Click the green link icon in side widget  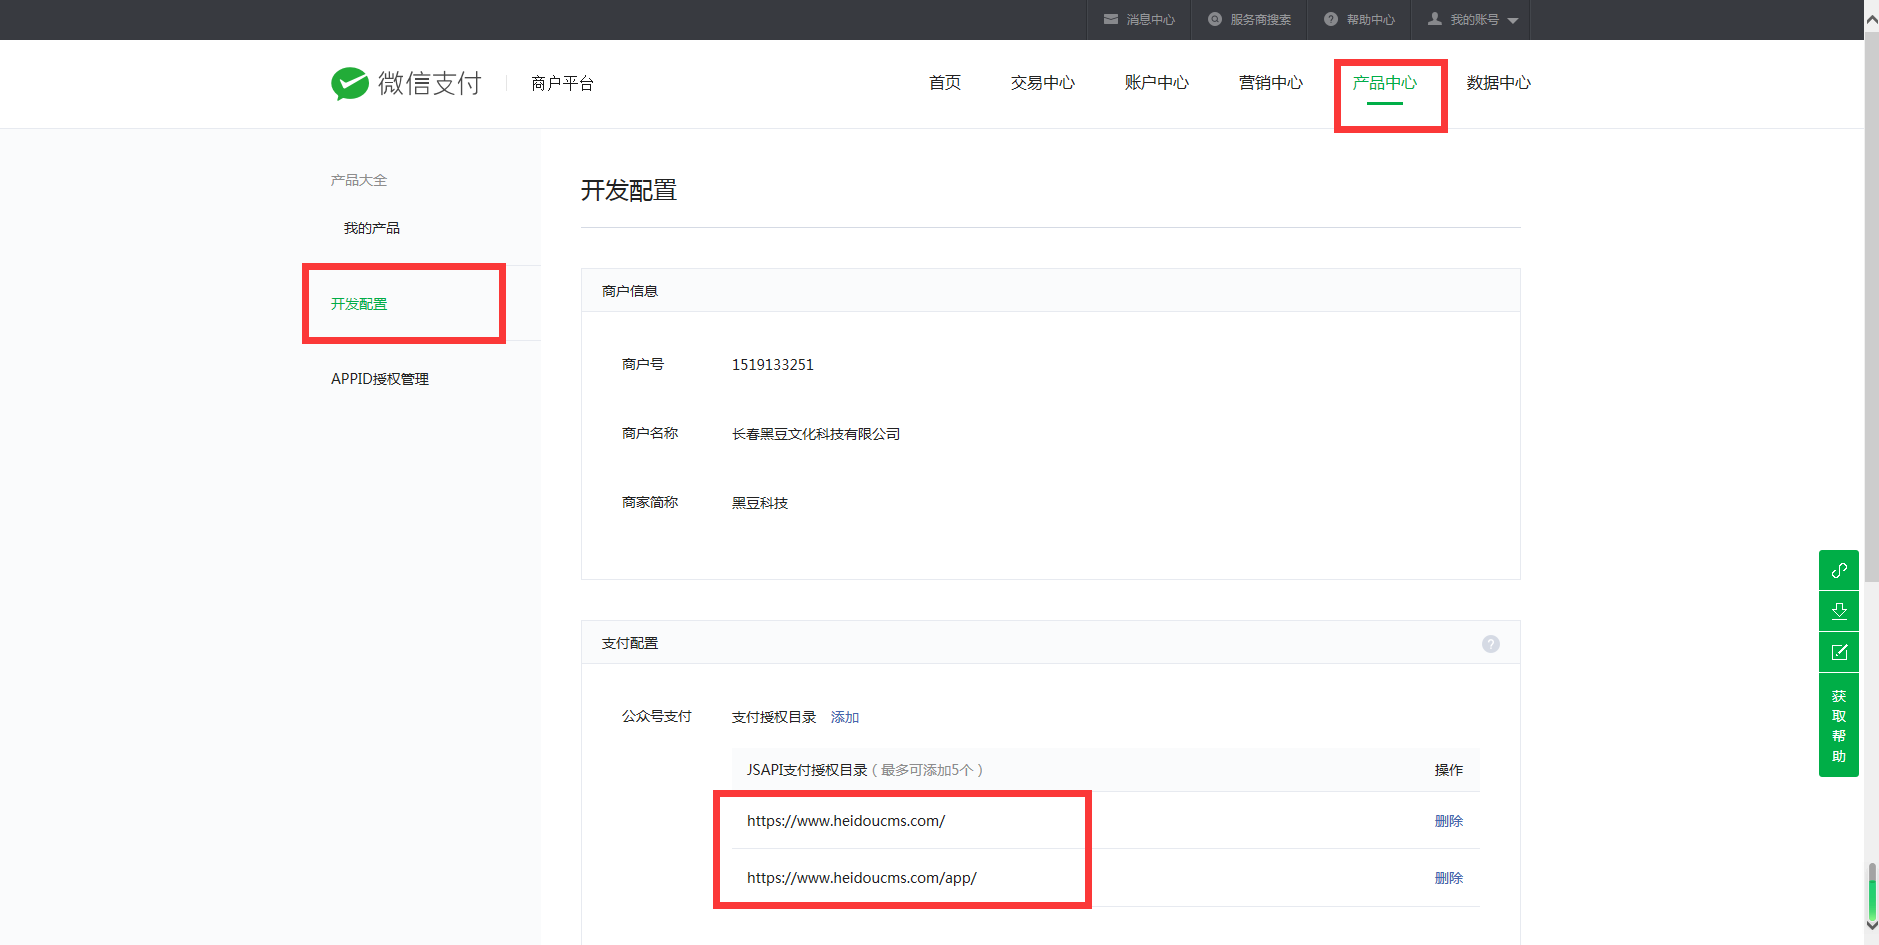[1839, 570]
